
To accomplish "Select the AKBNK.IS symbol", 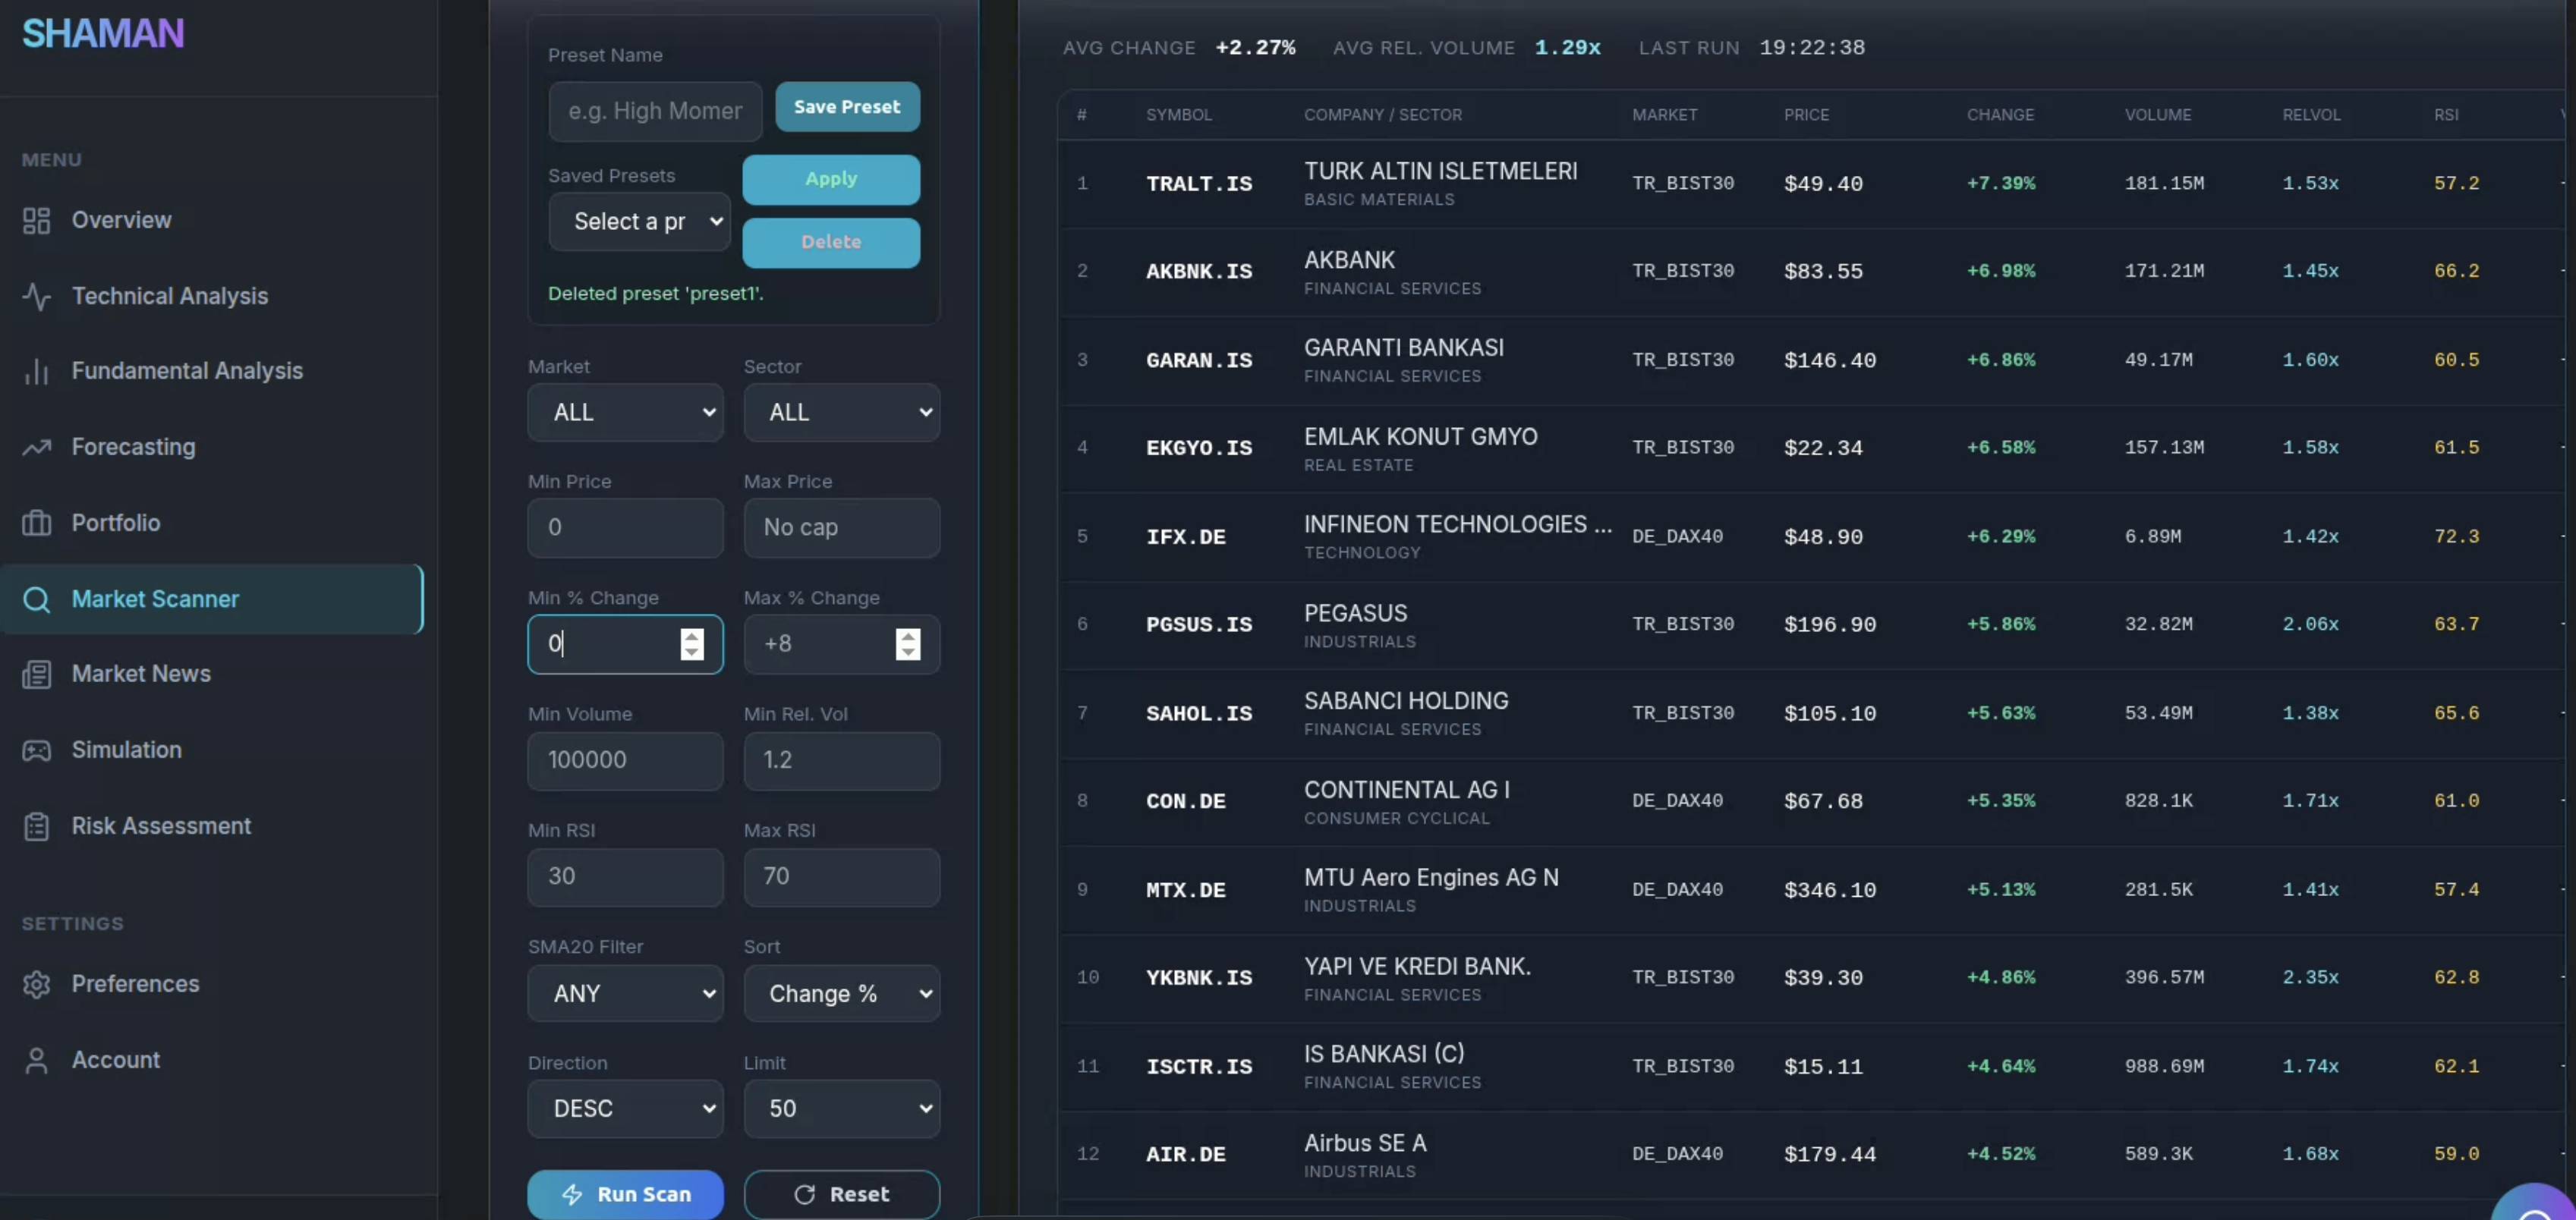I will (x=1199, y=272).
